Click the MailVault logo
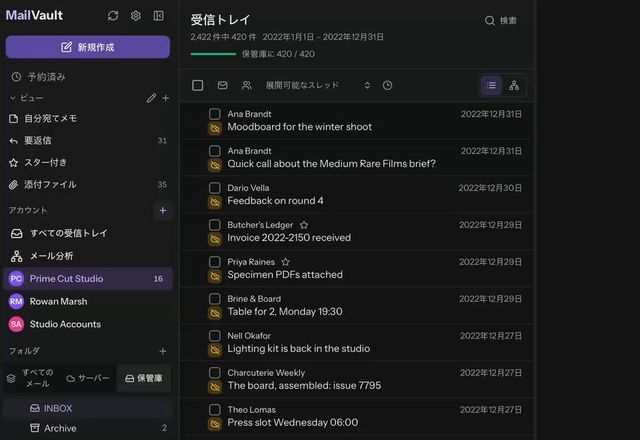The image size is (640, 440). (34, 16)
